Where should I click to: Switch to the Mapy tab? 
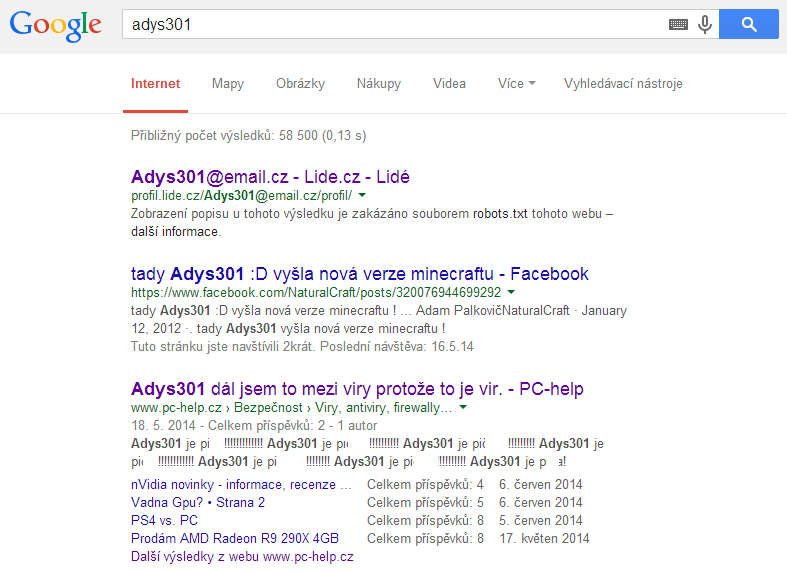pyautogui.click(x=227, y=84)
